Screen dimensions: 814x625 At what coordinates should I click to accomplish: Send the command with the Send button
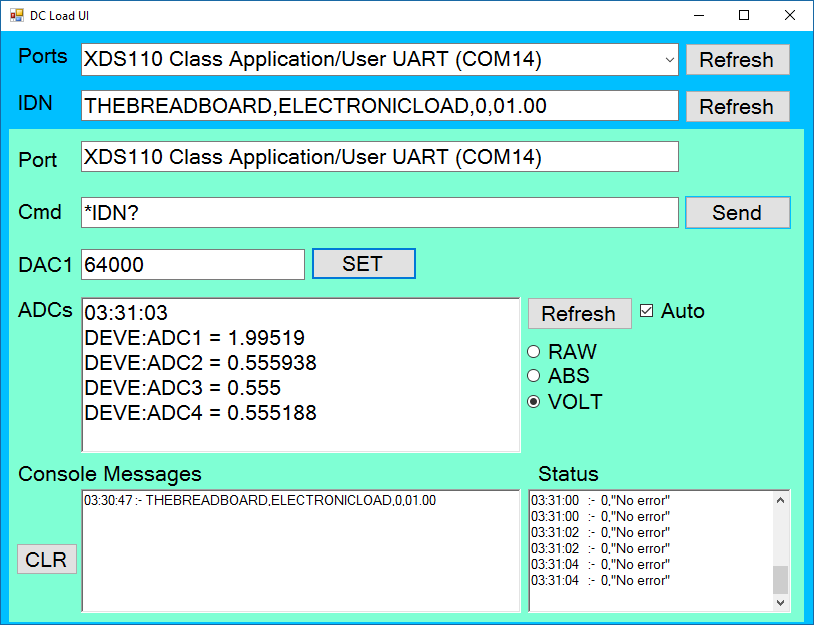[738, 212]
